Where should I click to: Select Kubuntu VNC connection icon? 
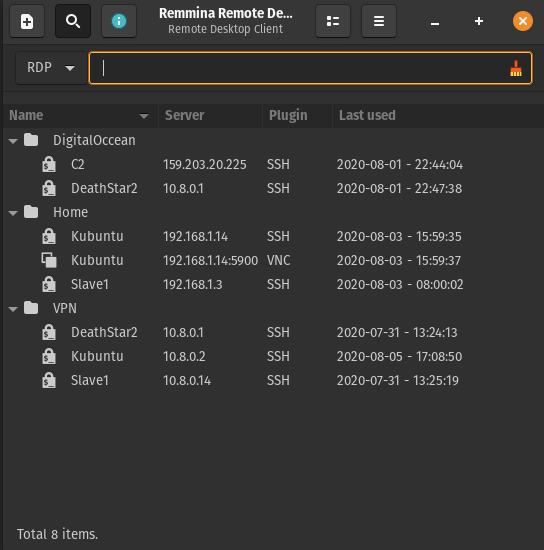(49, 260)
